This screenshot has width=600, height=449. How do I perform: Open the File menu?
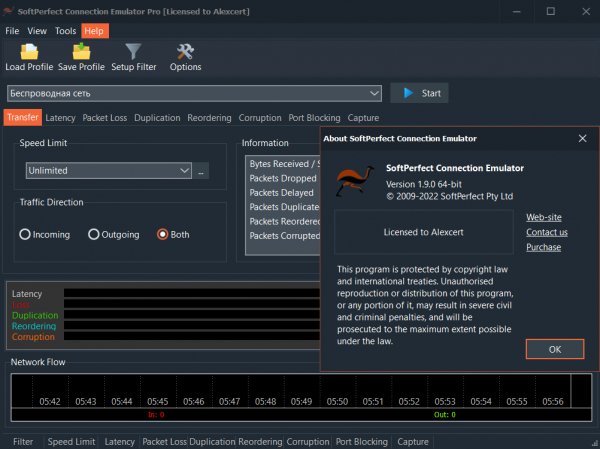coord(12,31)
